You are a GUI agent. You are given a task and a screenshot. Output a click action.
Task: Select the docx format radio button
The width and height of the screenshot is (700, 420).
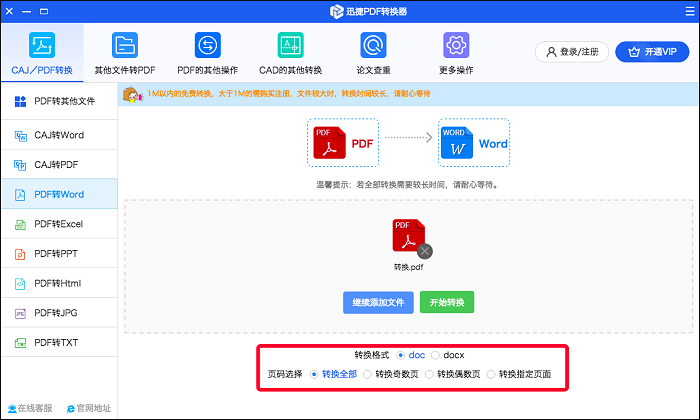click(x=436, y=355)
